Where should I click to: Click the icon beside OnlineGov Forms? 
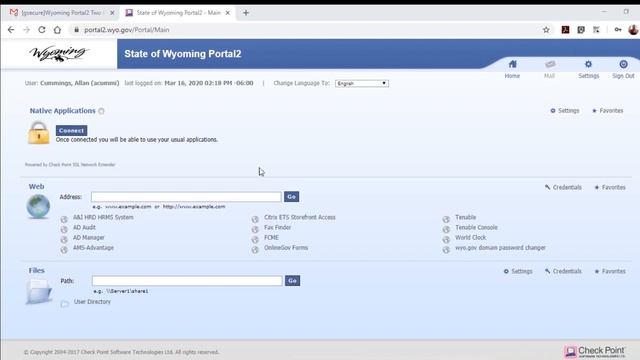coord(255,250)
